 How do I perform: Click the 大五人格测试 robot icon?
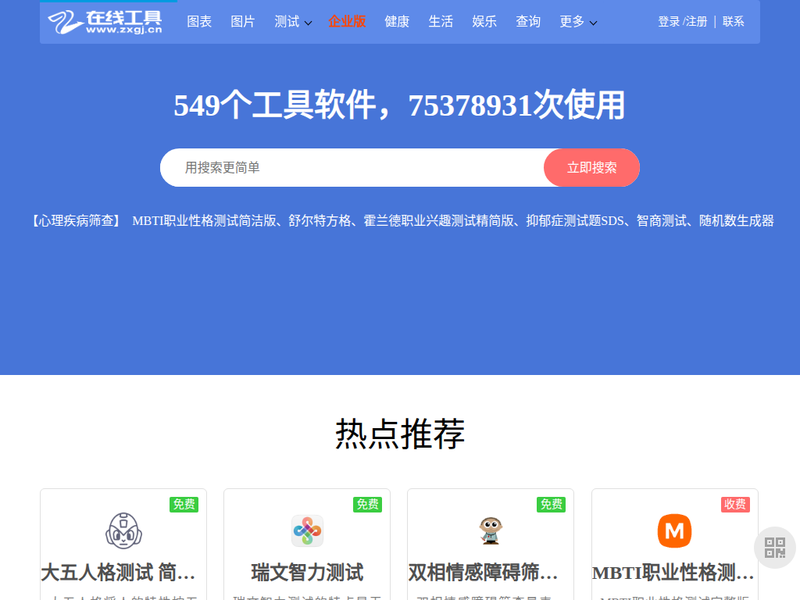123,530
